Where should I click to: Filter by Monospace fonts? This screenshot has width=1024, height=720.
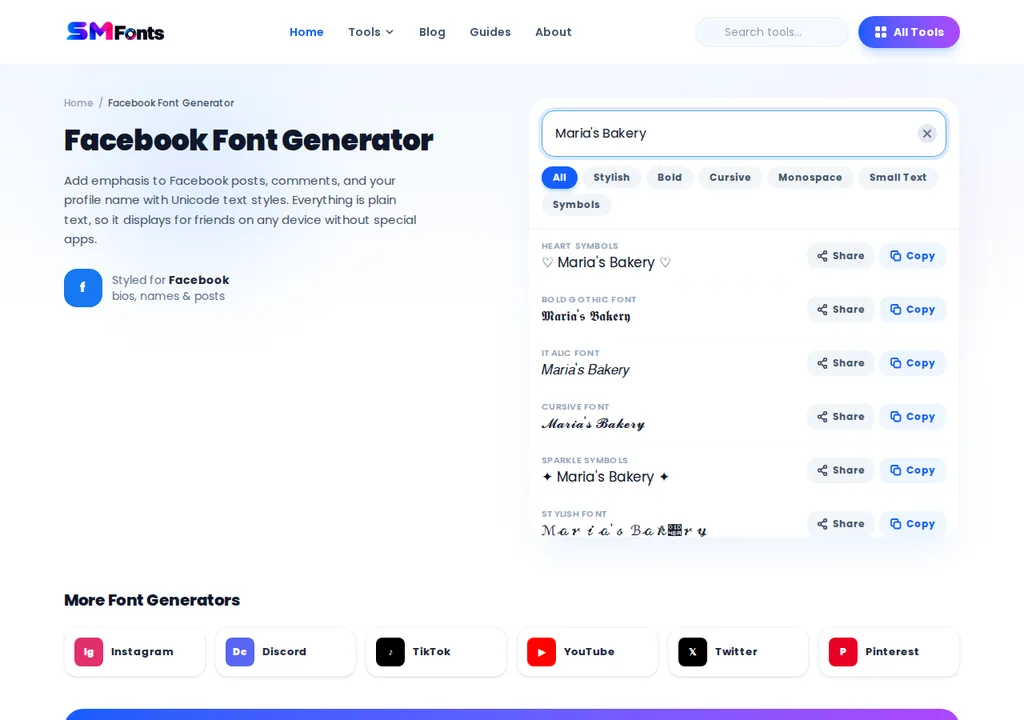[x=810, y=177]
